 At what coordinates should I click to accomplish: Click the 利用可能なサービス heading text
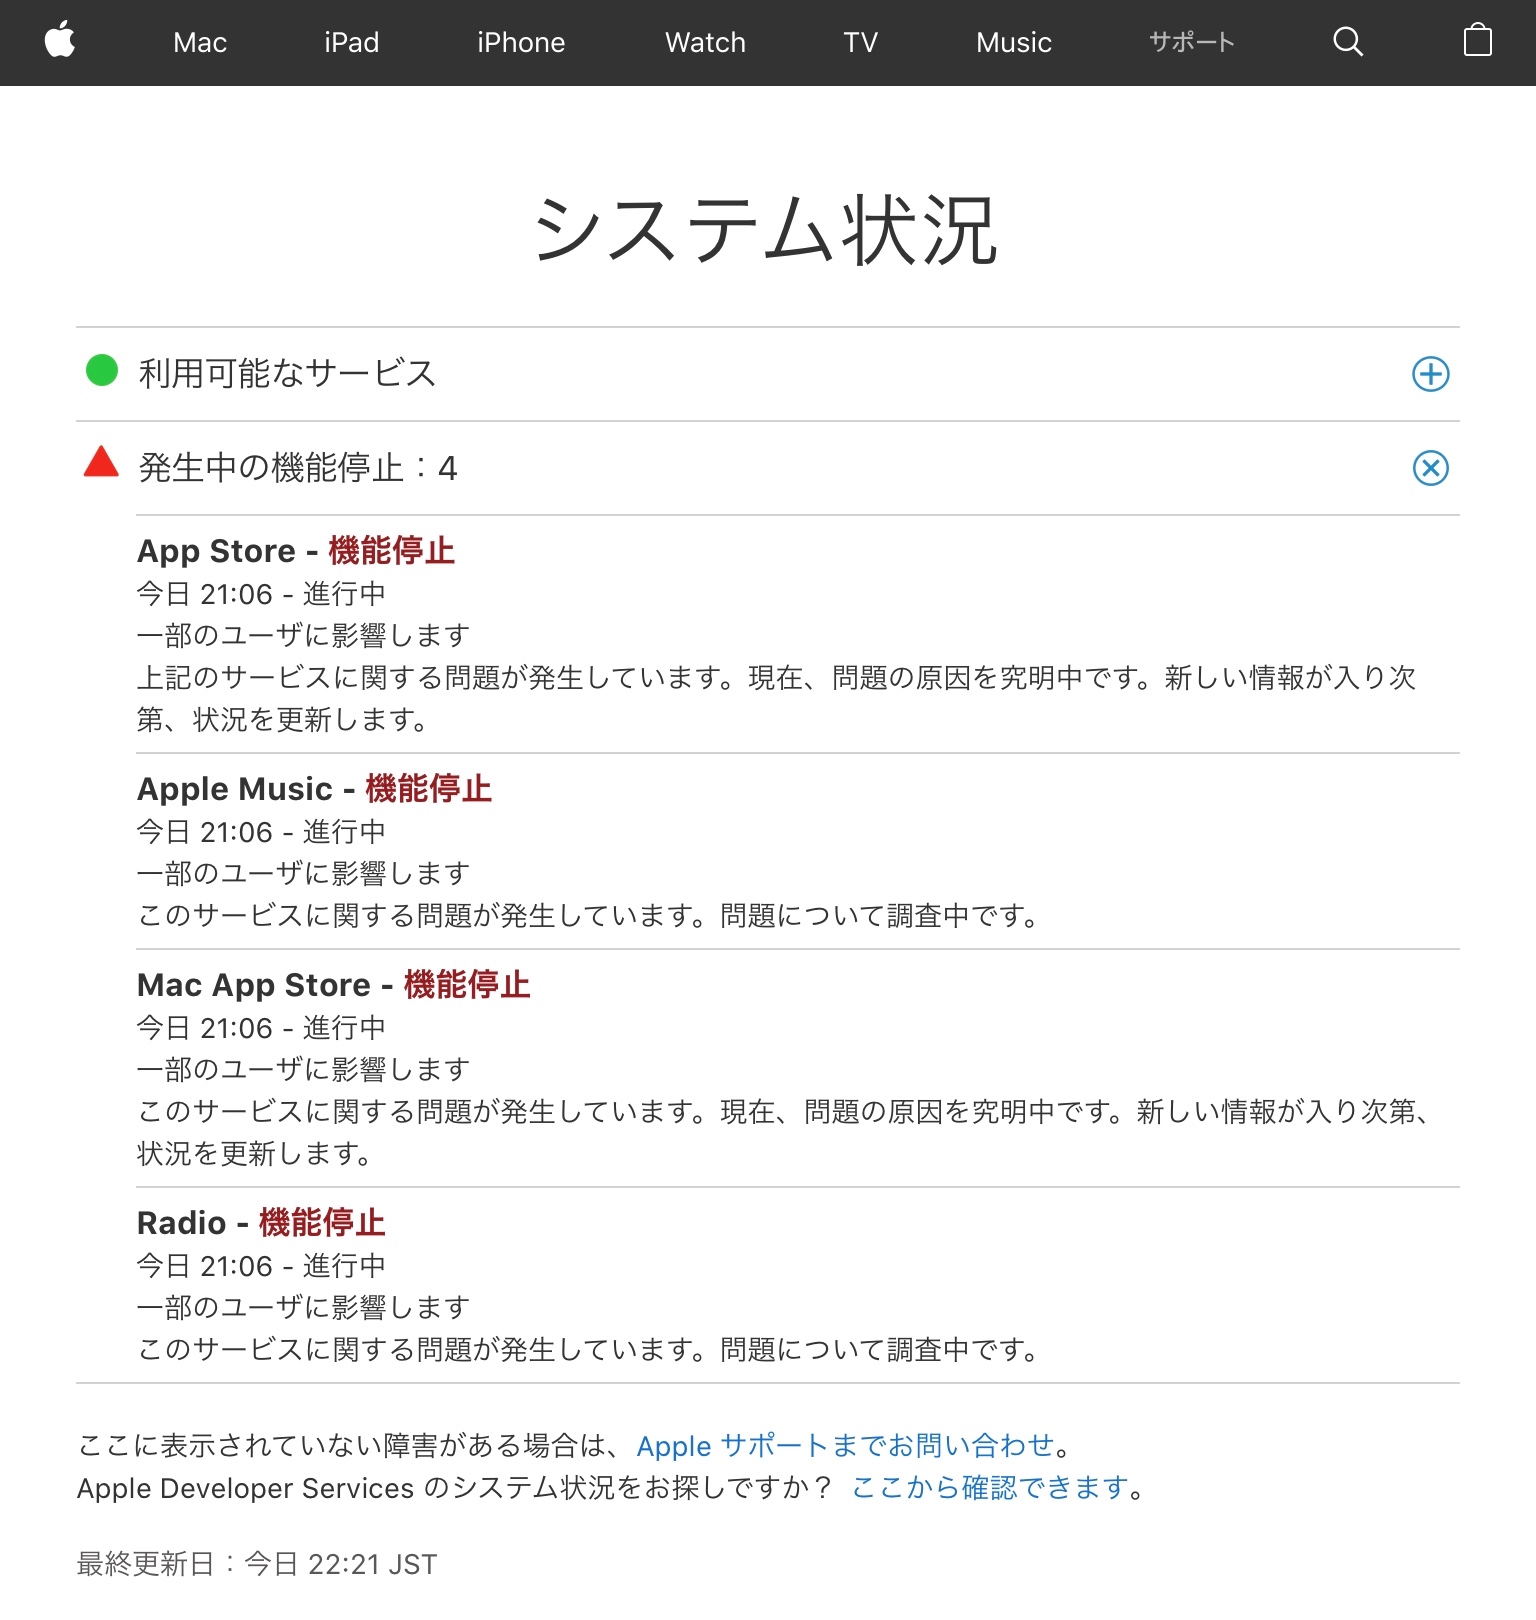(x=288, y=373)
